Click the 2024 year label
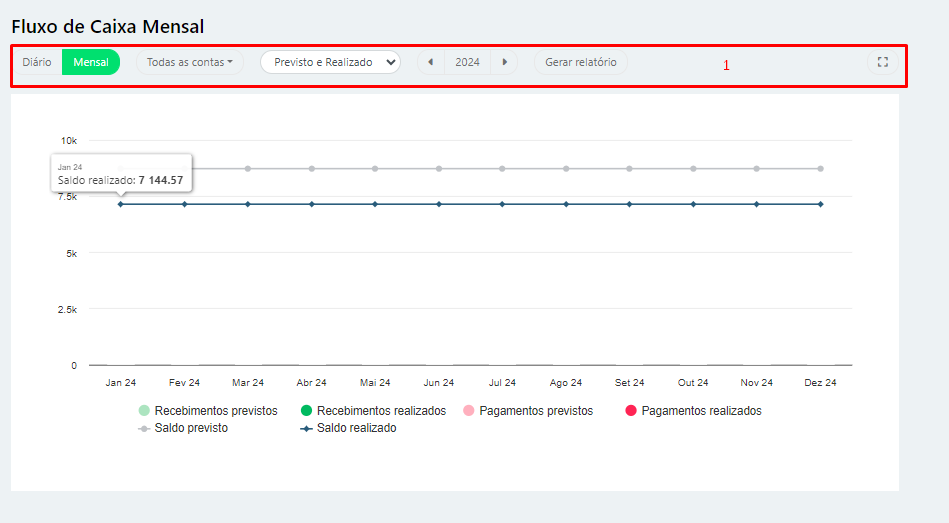 click(x=467, y=62)
